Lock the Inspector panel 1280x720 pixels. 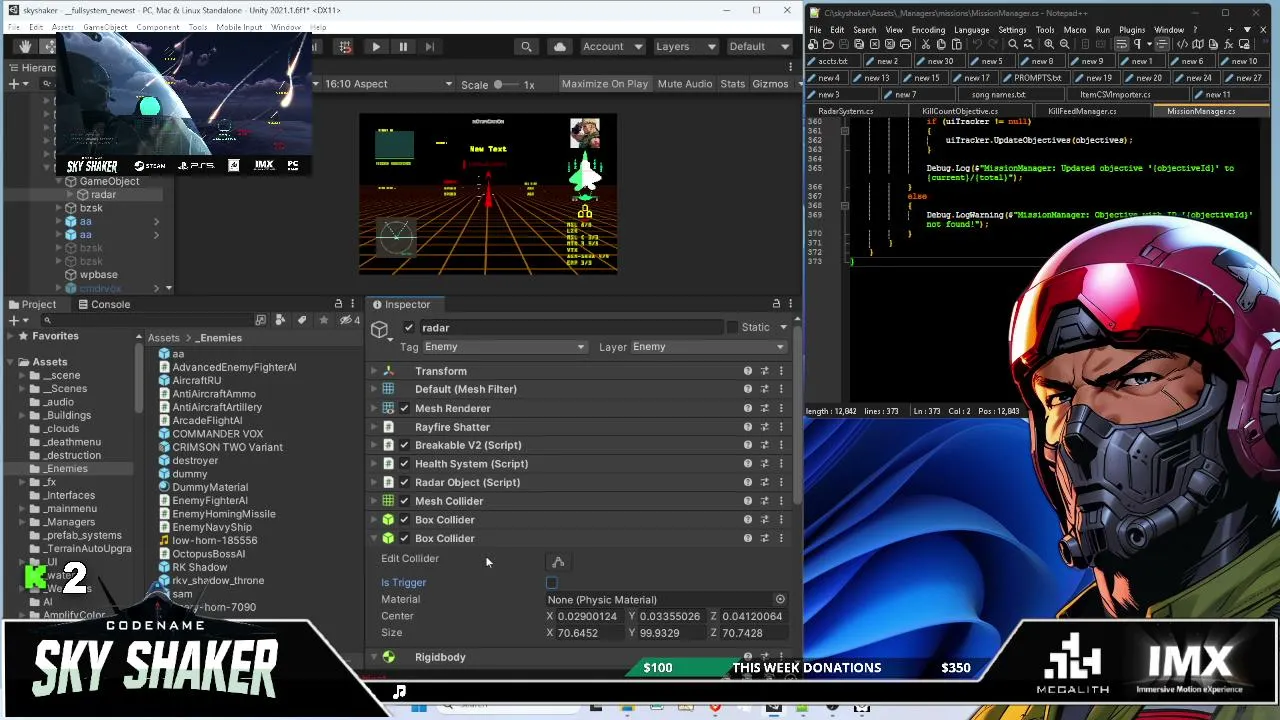click(776, 304)
